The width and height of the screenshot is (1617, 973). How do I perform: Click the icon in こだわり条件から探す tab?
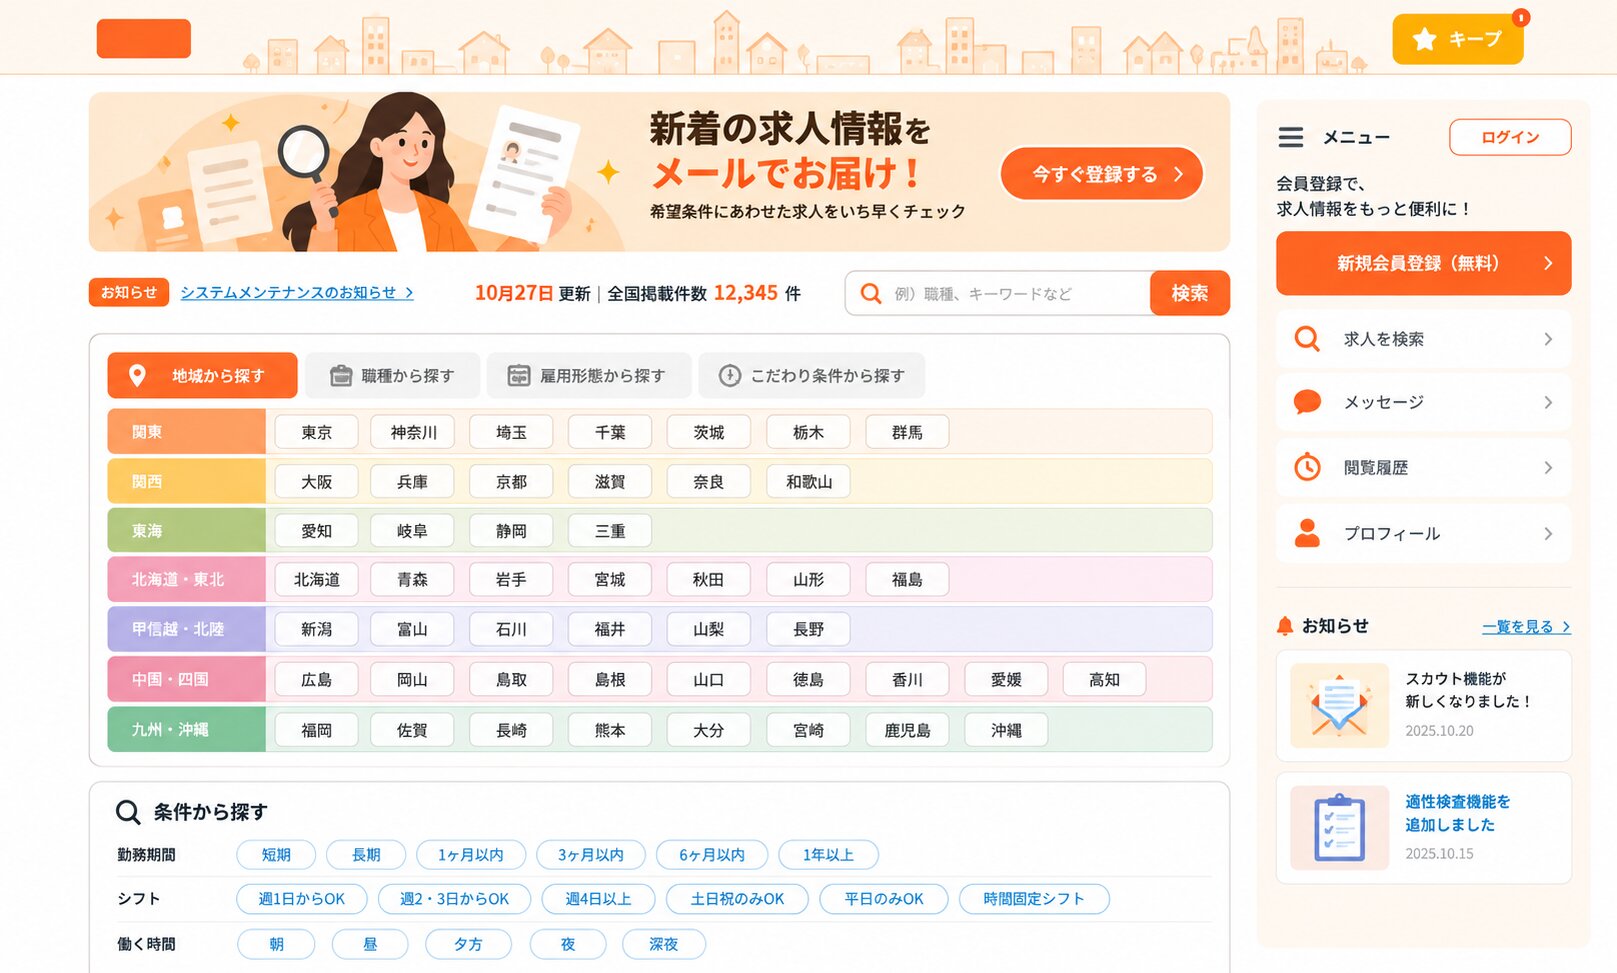tap(730, 375)
